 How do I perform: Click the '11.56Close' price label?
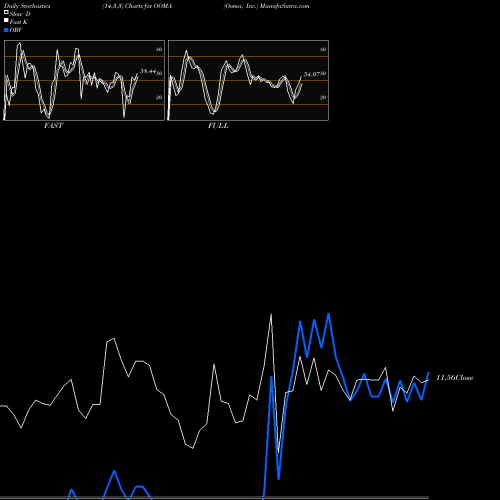(x=455, y=378)
